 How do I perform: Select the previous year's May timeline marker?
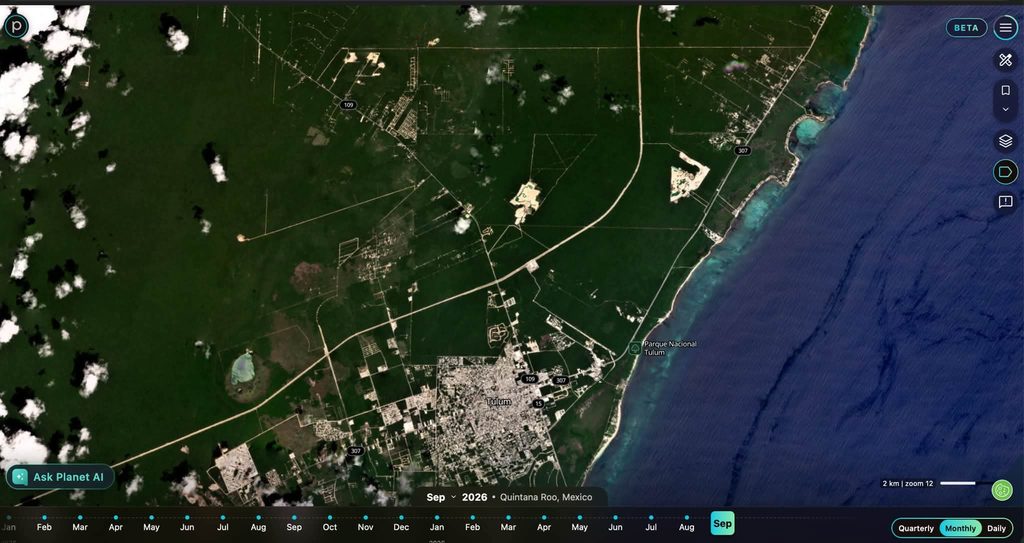[151, 525]
